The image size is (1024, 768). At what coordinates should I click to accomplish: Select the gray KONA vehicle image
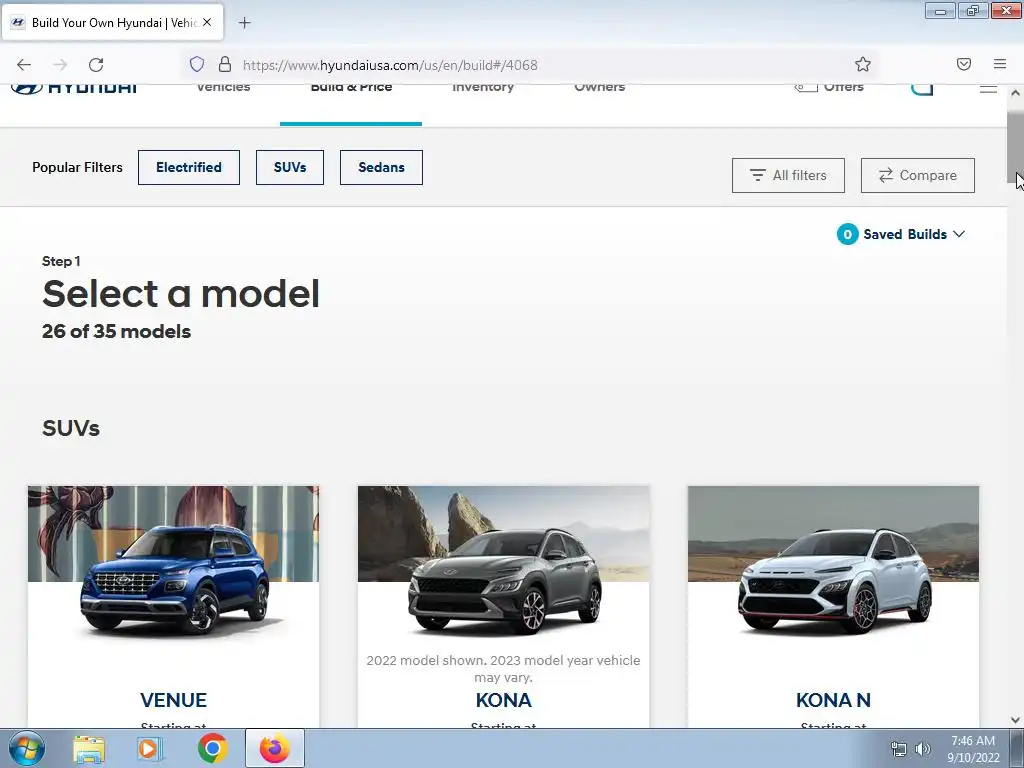(504, 580)
